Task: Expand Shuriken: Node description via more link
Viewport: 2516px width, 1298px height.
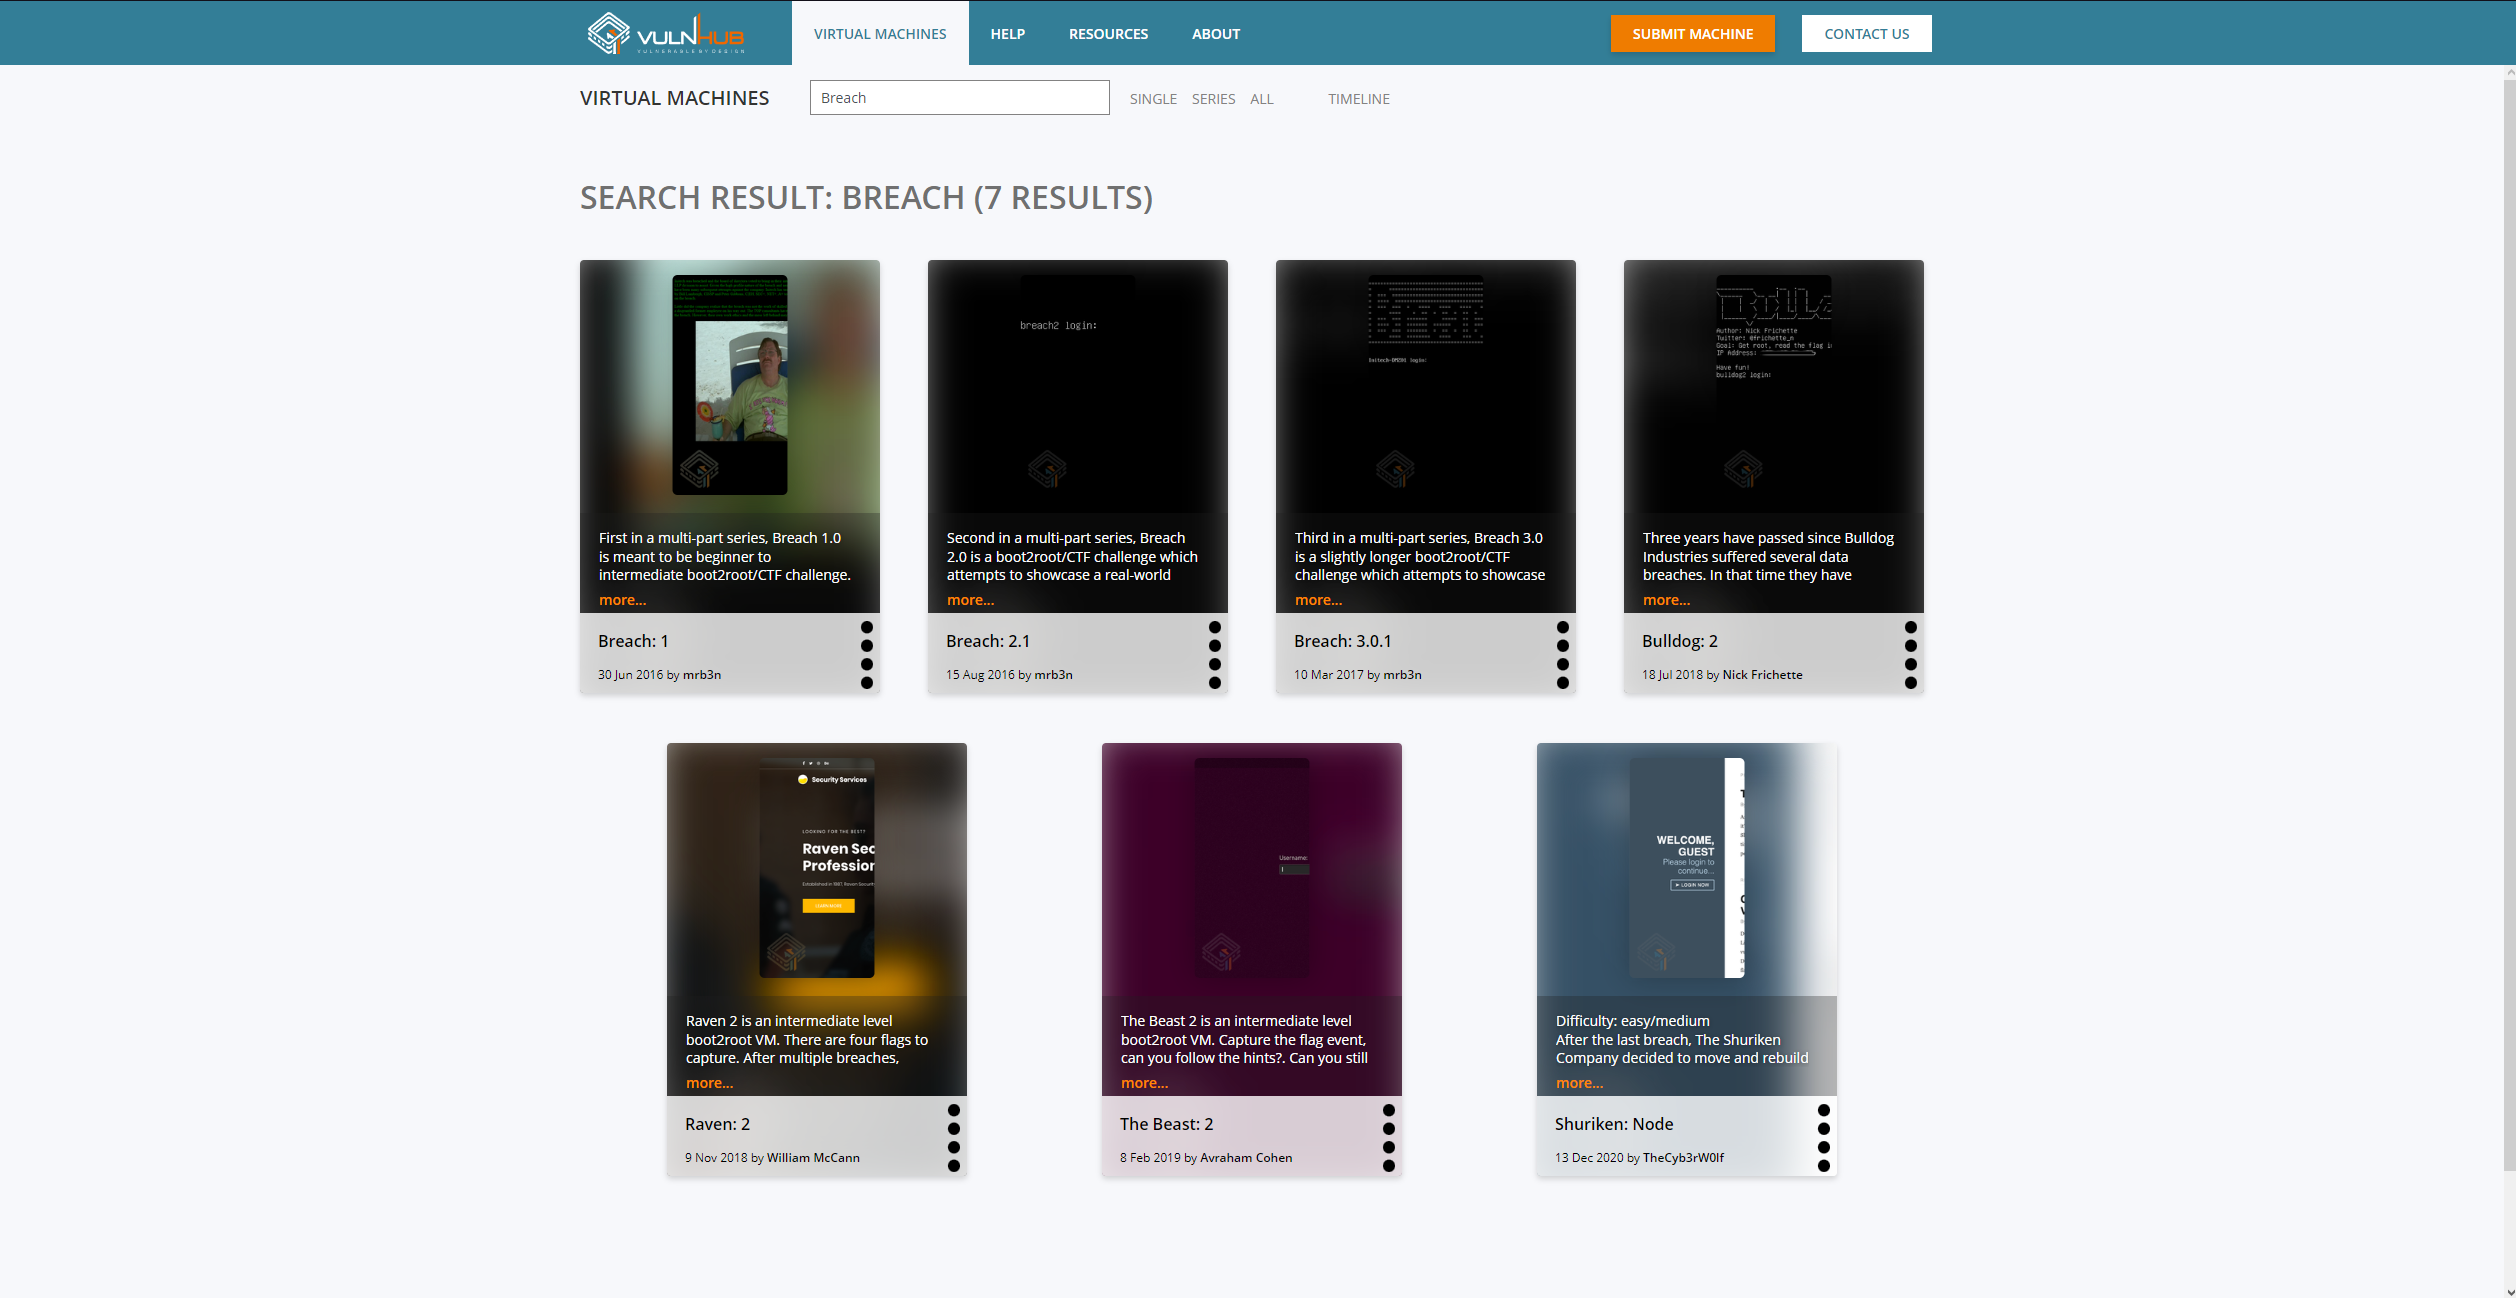Action: click(x=1579, y=1083)
